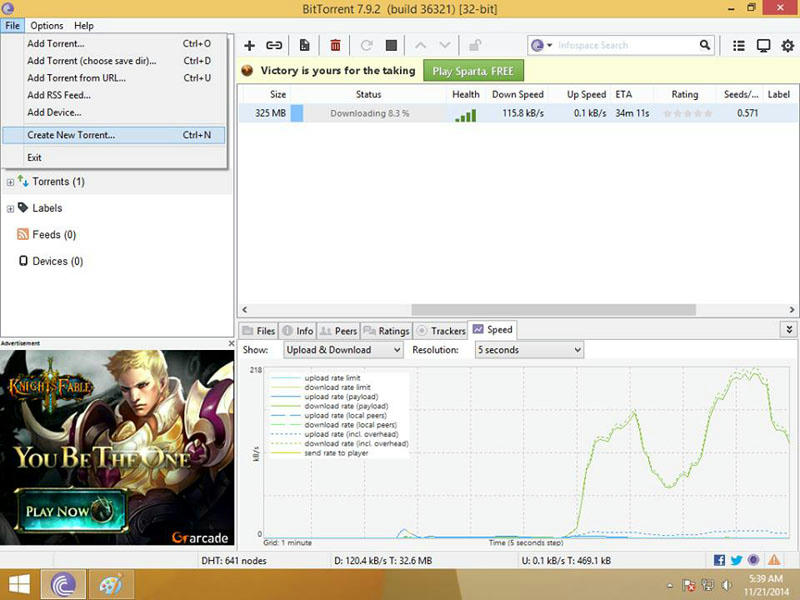The height and width of the screenshot is (600, 800).
Task: Open the Windows Start button
Action: [x=19, y=585]
